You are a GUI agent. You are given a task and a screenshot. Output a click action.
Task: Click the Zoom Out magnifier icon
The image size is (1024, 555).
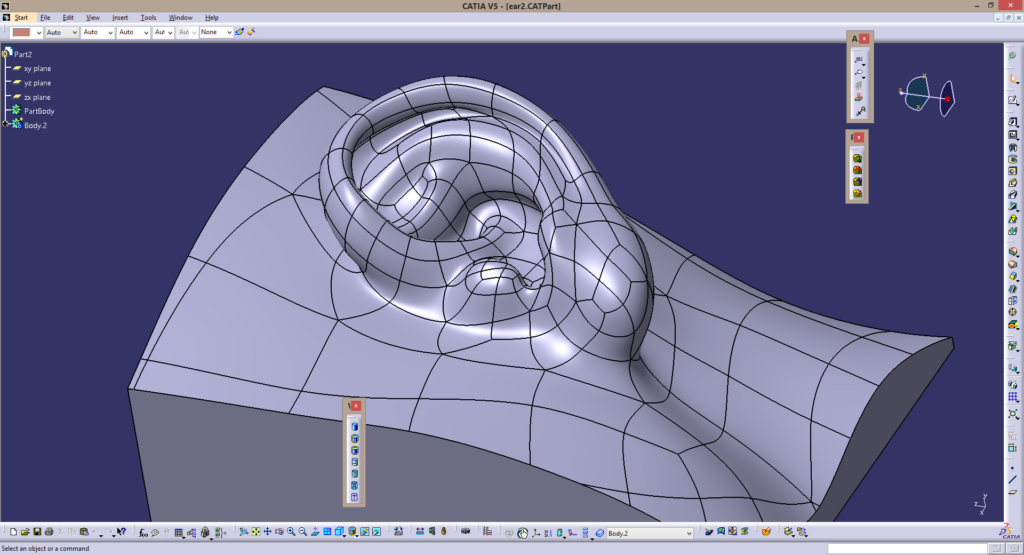click(x=302, y=532)
